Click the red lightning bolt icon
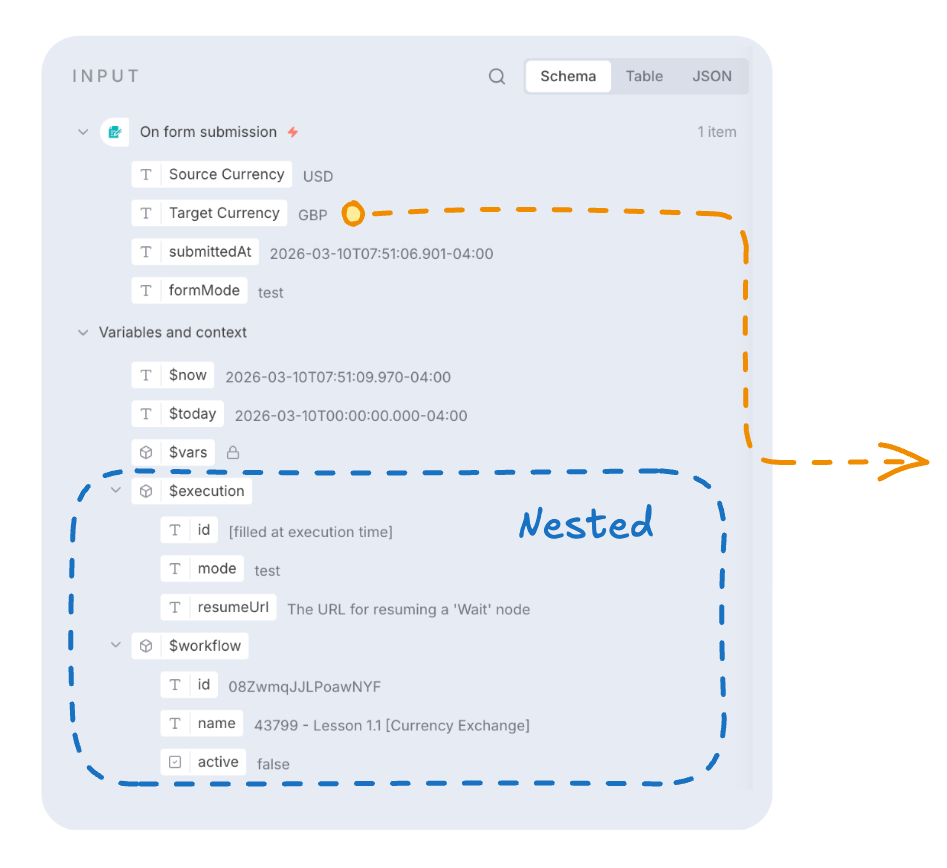The image size is (947, 868). [293, 132]
